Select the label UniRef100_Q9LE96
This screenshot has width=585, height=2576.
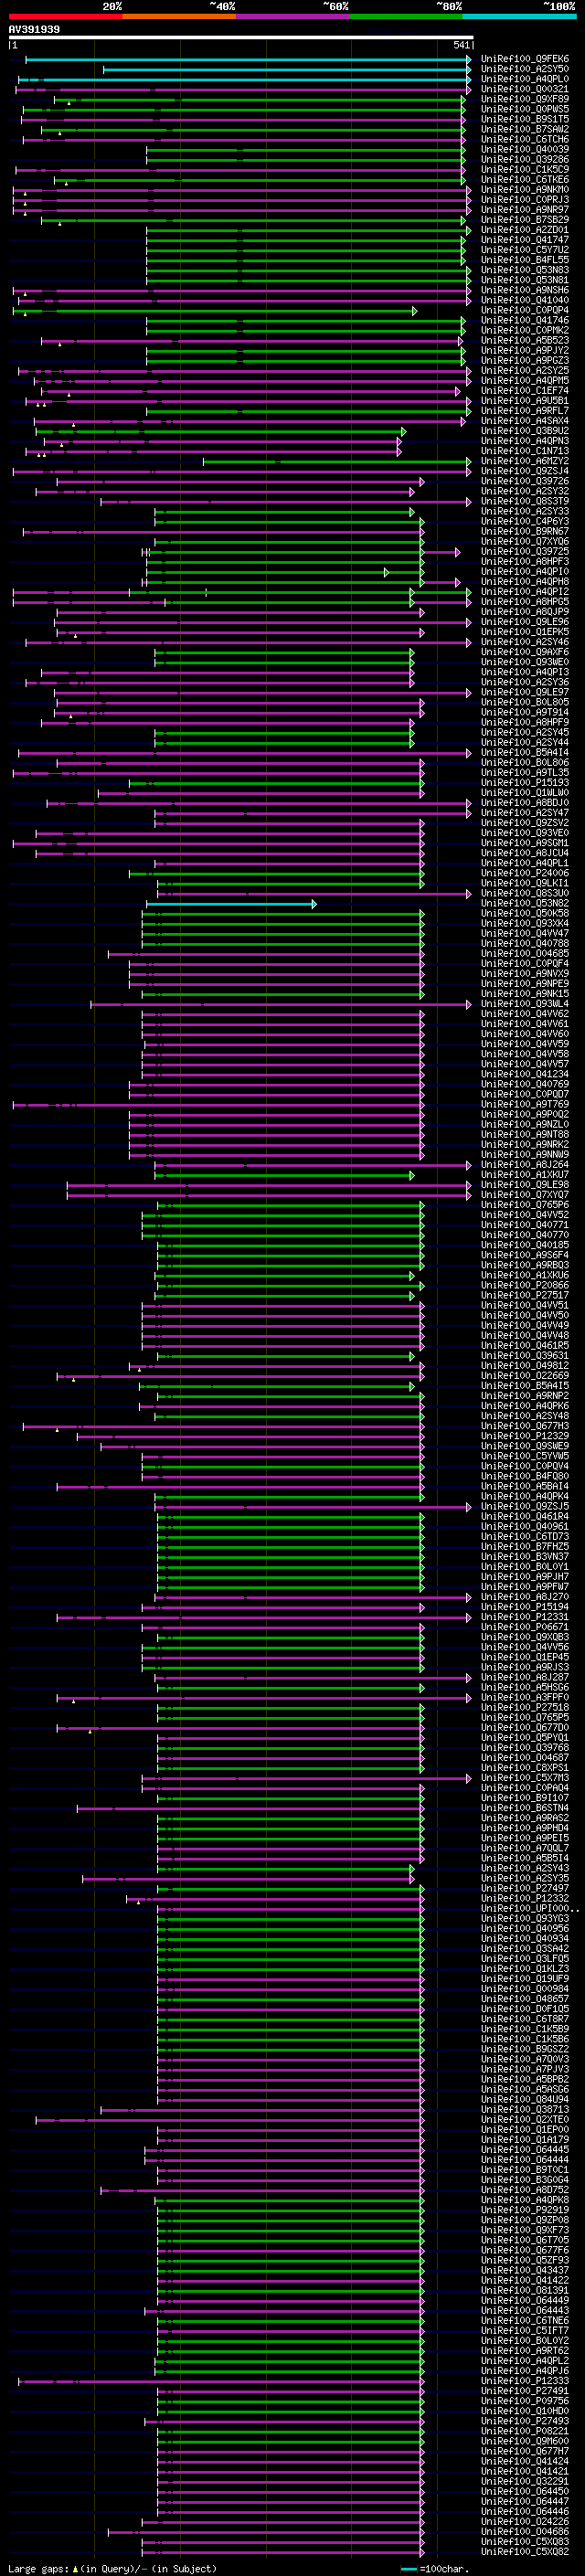[x=525, y=622]
